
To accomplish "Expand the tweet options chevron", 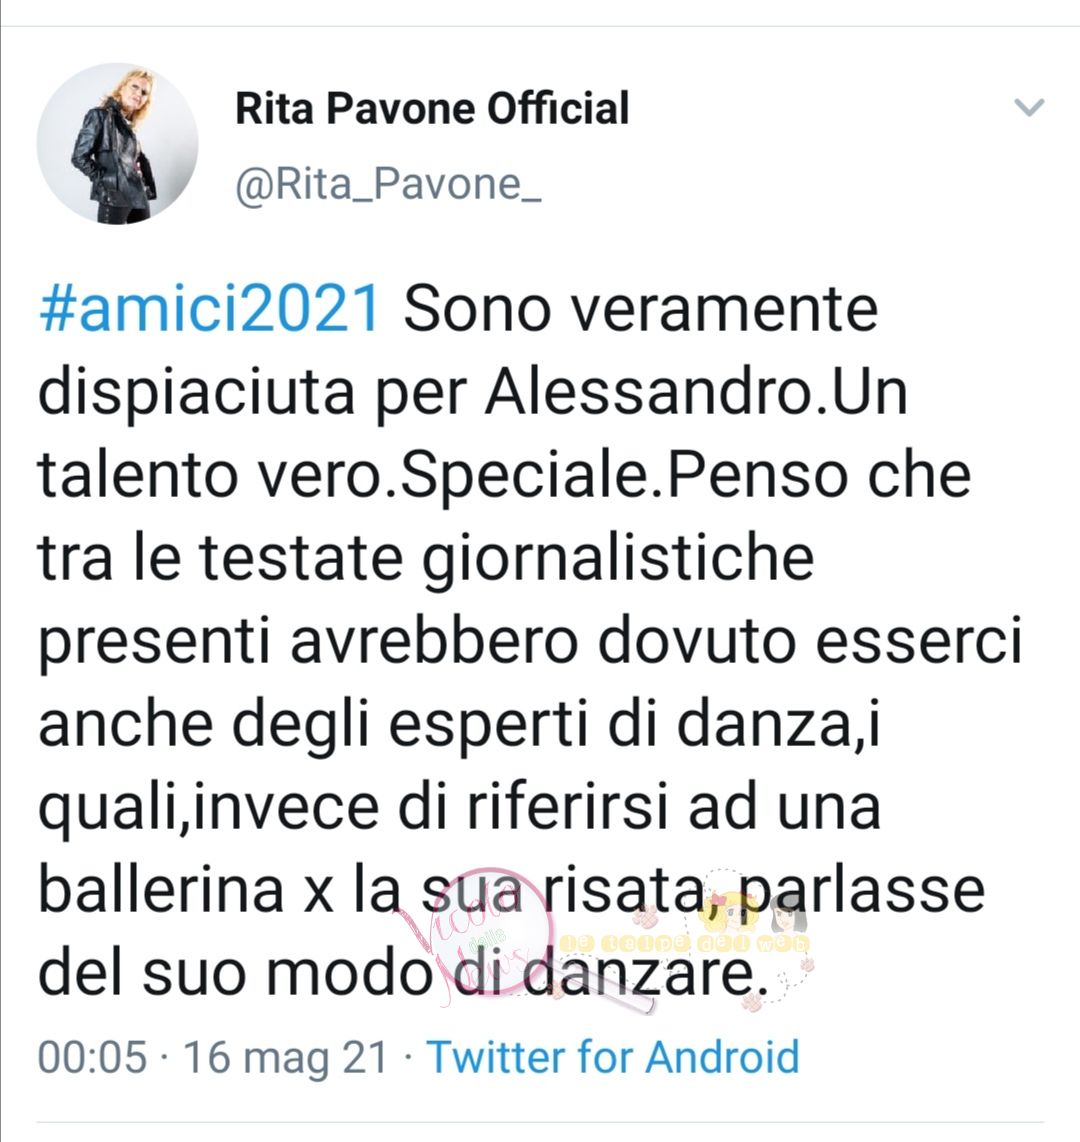I will pos(1029,108).
